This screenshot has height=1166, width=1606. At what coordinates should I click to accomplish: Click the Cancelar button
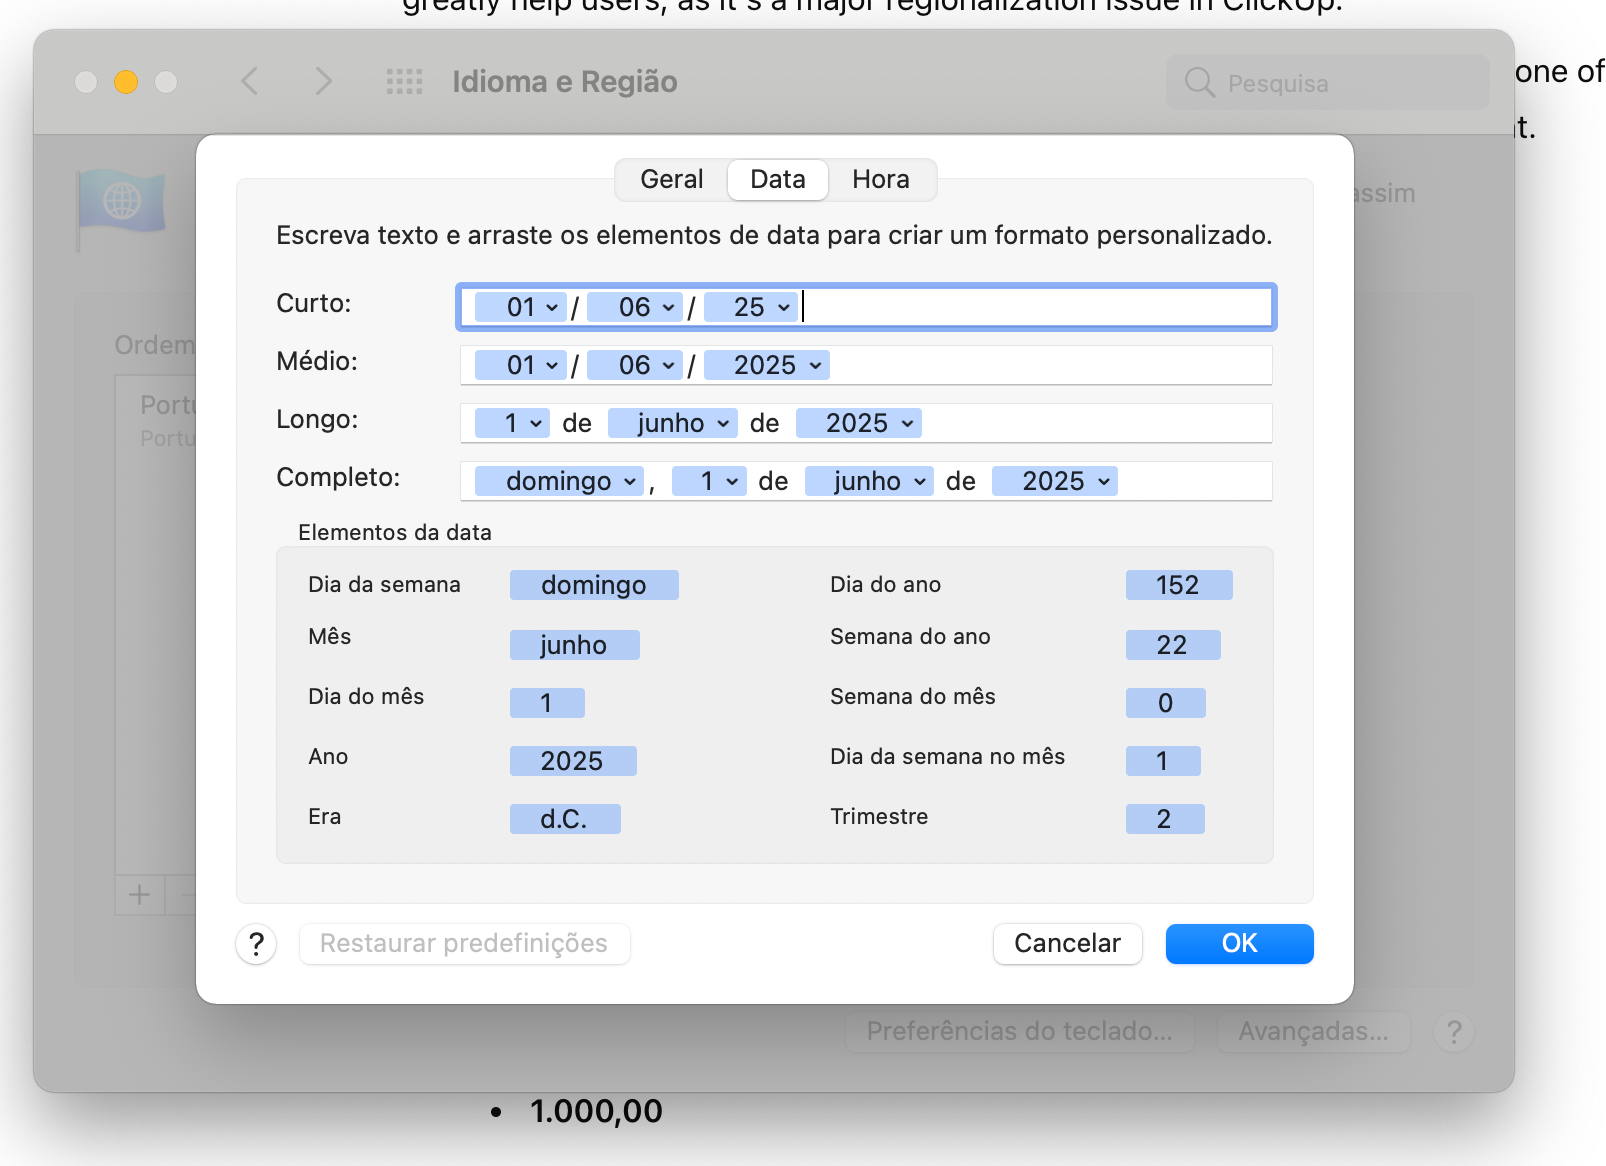click(1067, 943)
